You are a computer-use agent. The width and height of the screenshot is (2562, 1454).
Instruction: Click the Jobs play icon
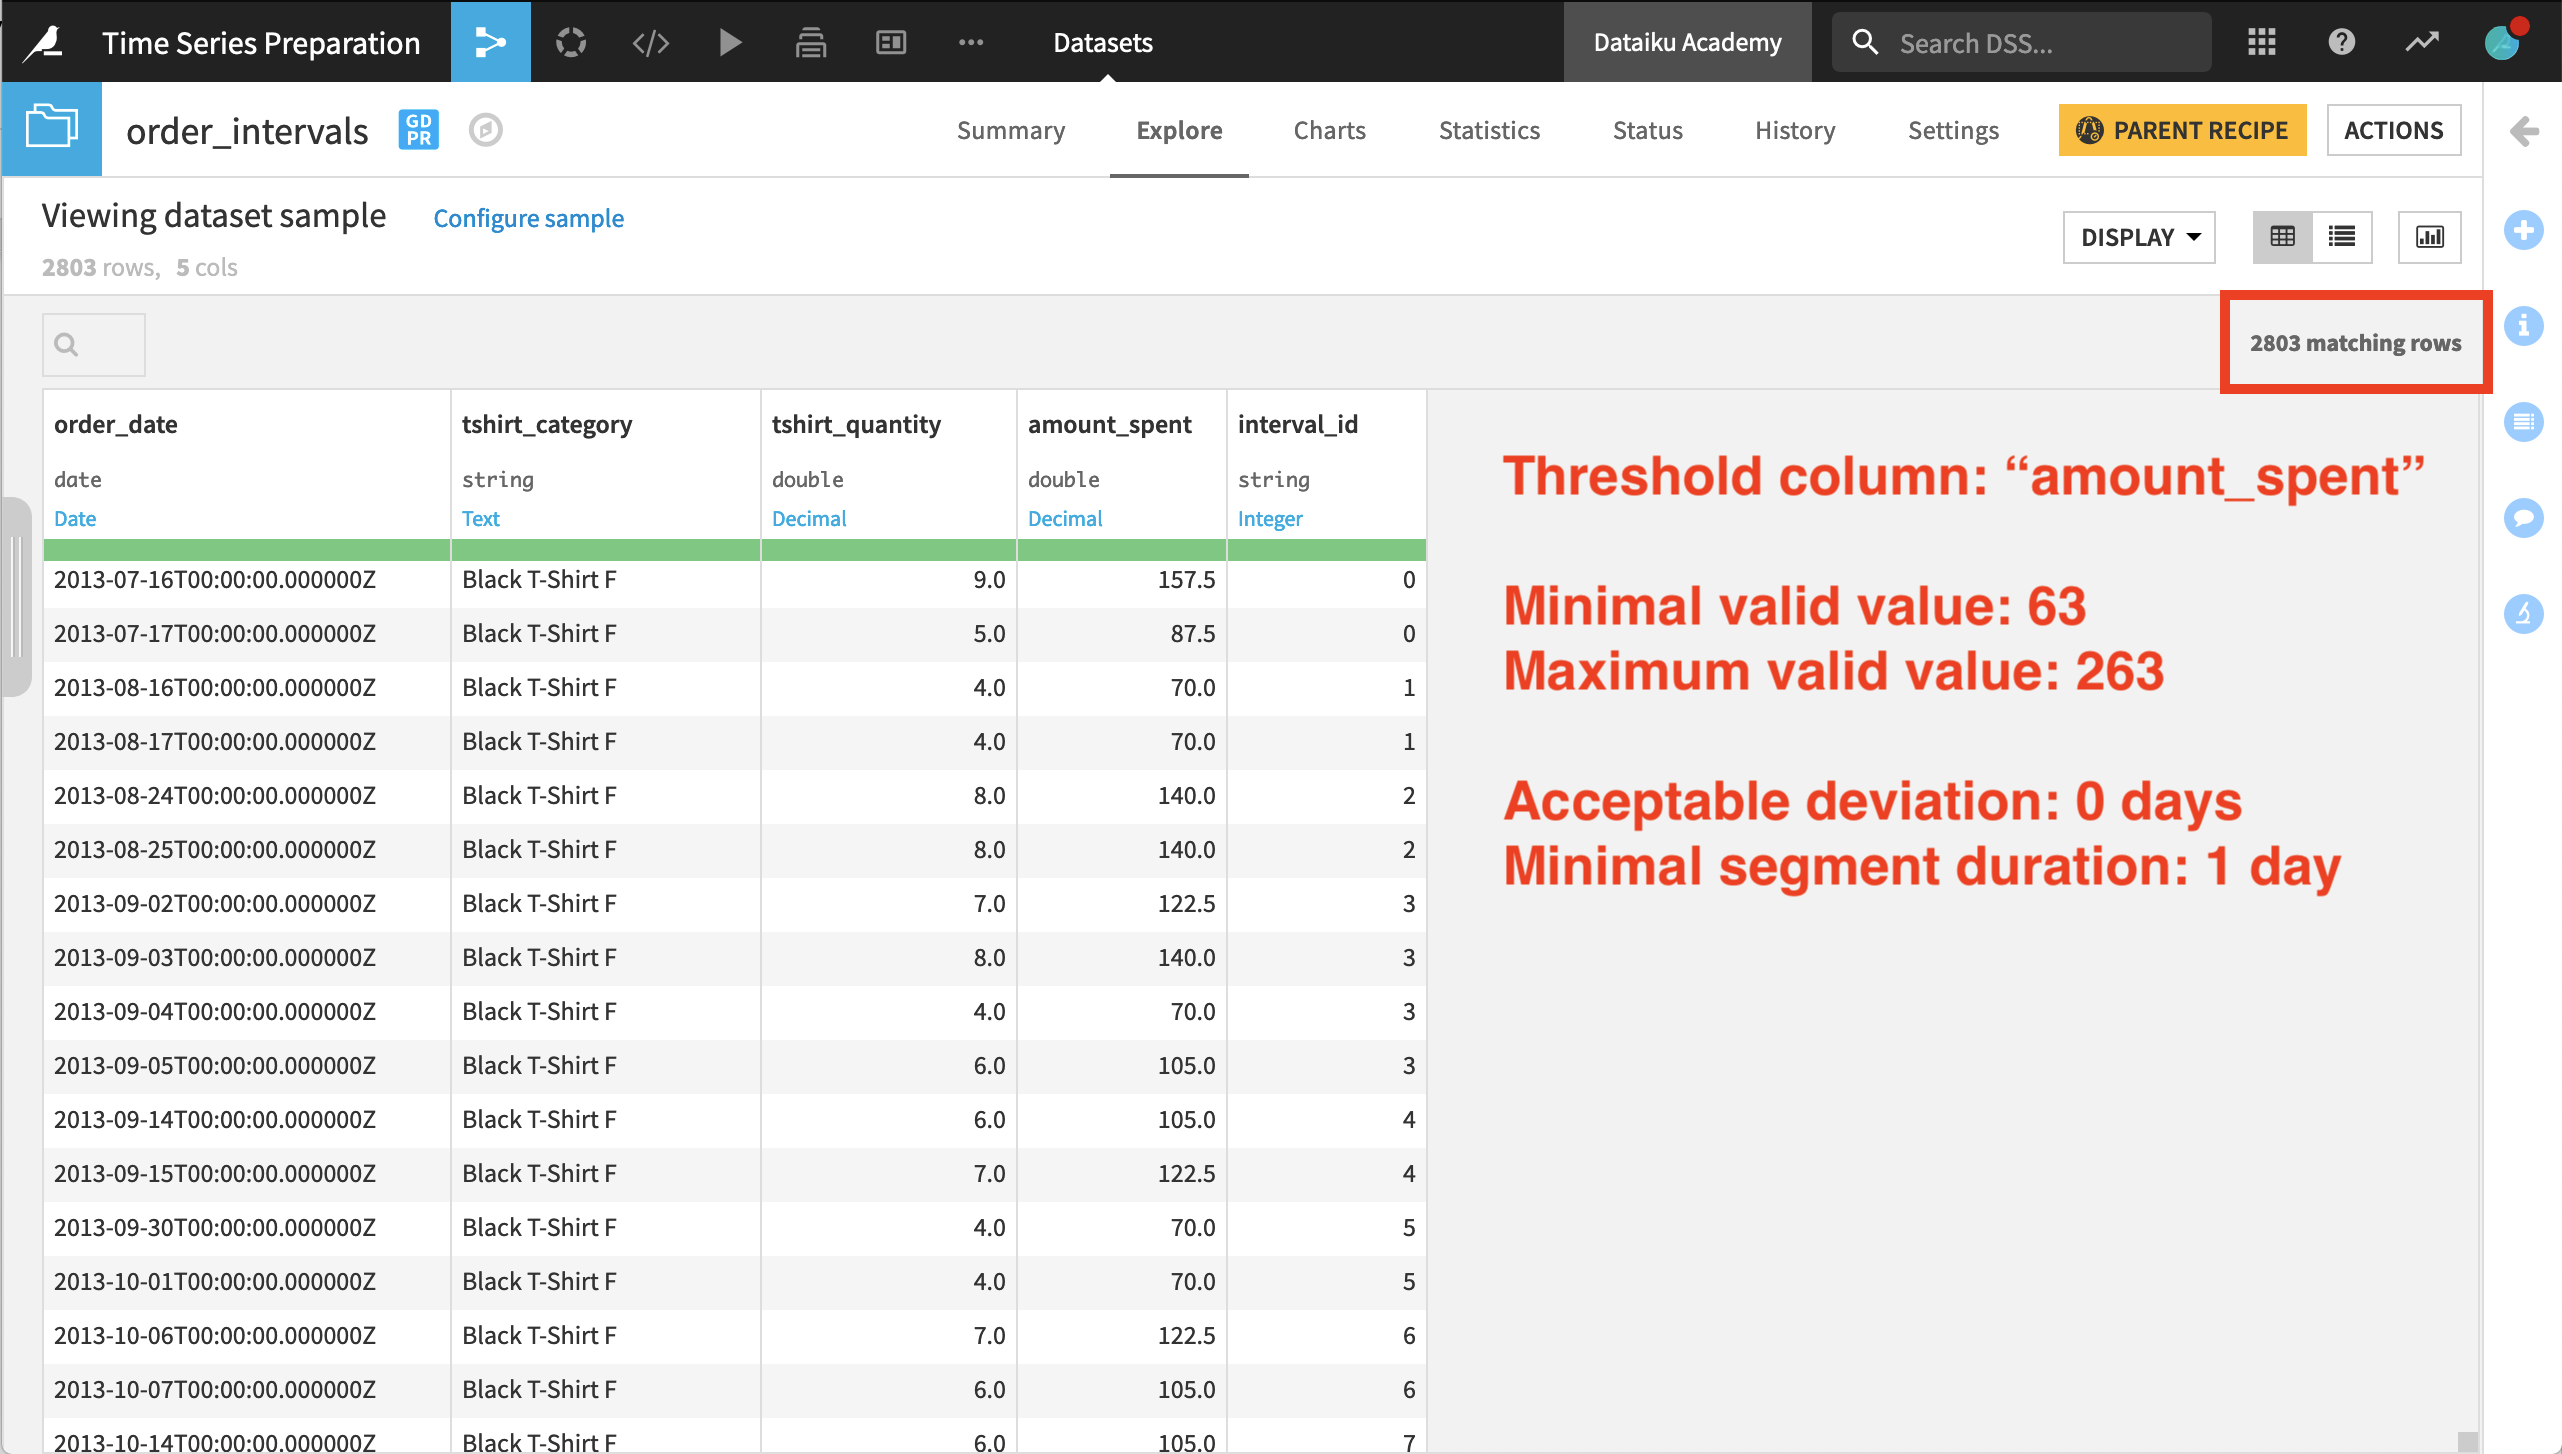730,42
